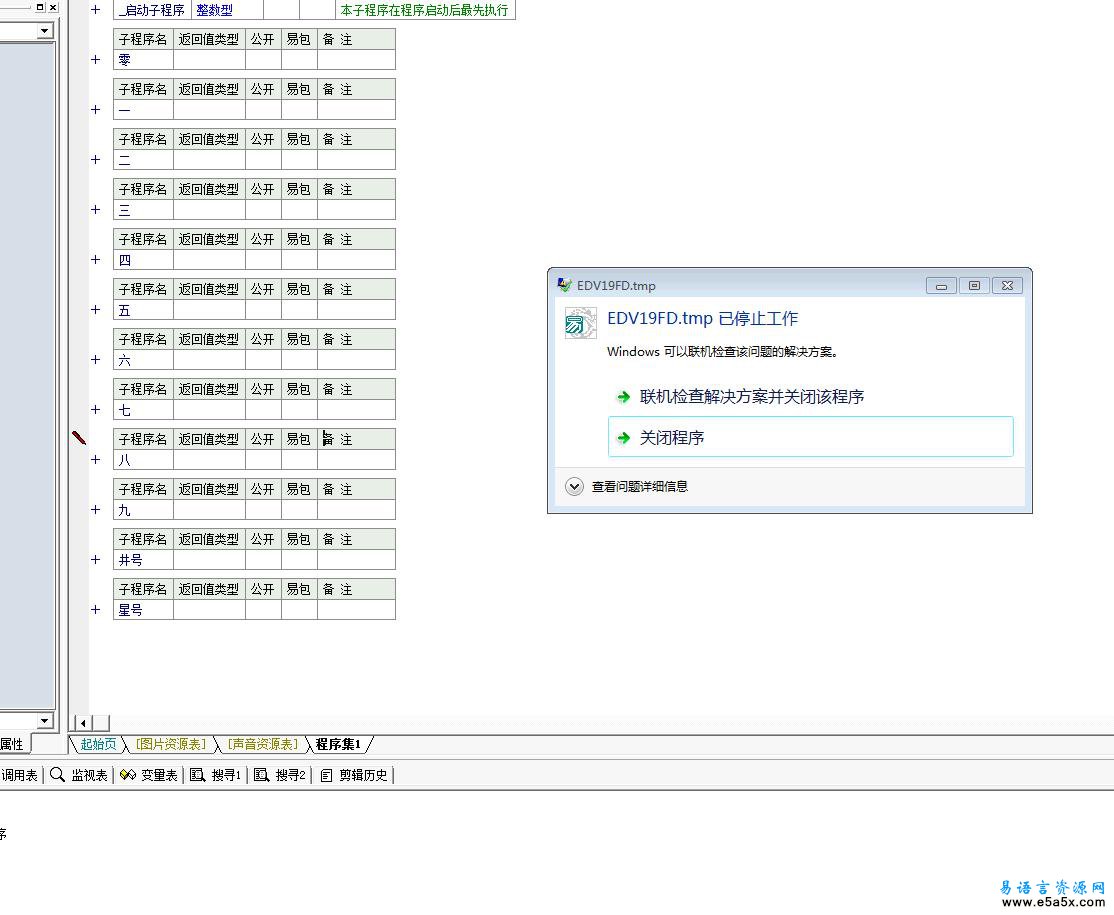
Task: Switch to 搜寻1 results panel
Action: 216,775
